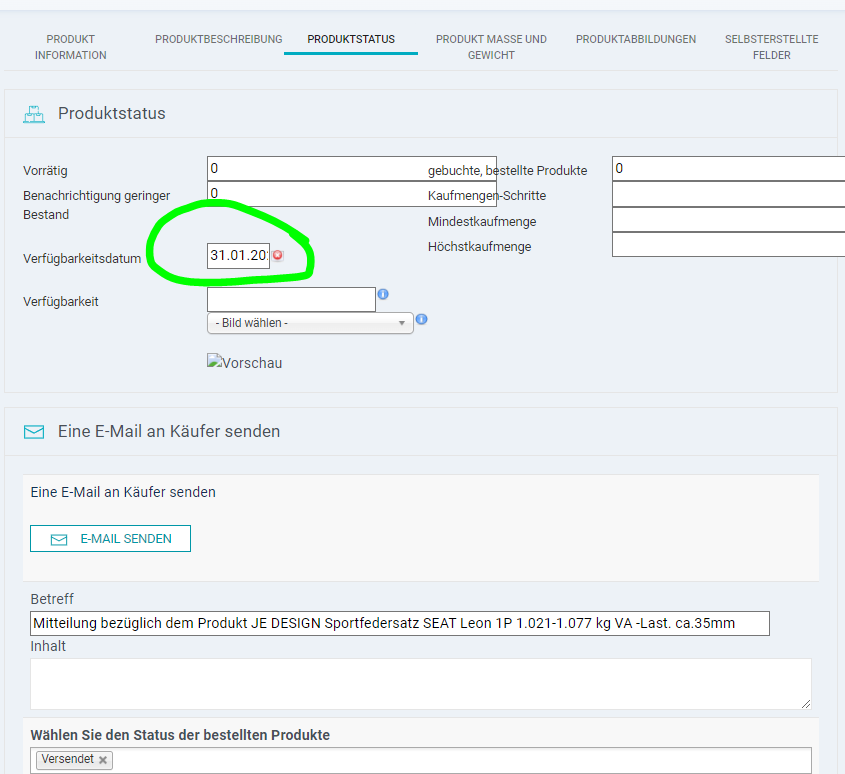Focus the Mindestkaufmenge input field
Viewport: 845px width, 774px height.
pyautogui.click(x=728, y=220)
